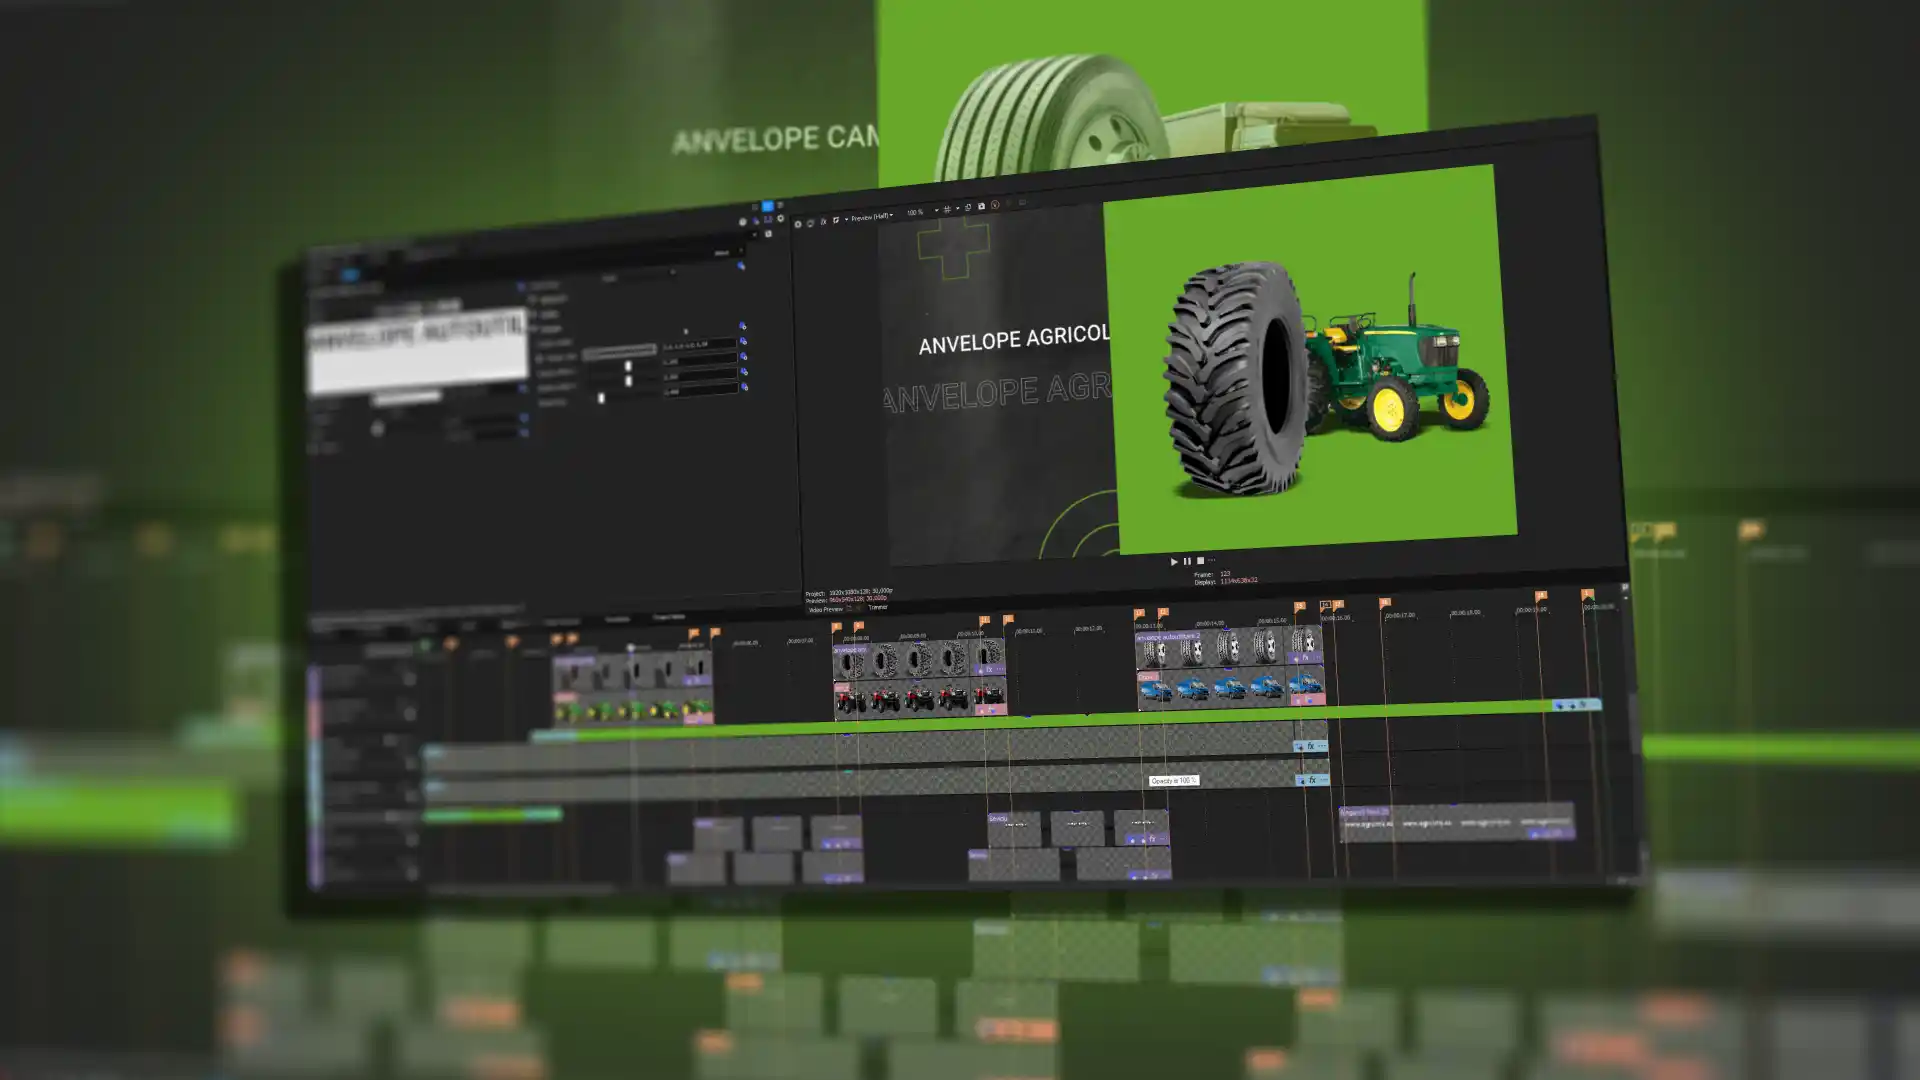Click orange marker before the 00:00:17.00 label
Viewport: 1920px width, 1080px height.
click(x=1385, y=603)
